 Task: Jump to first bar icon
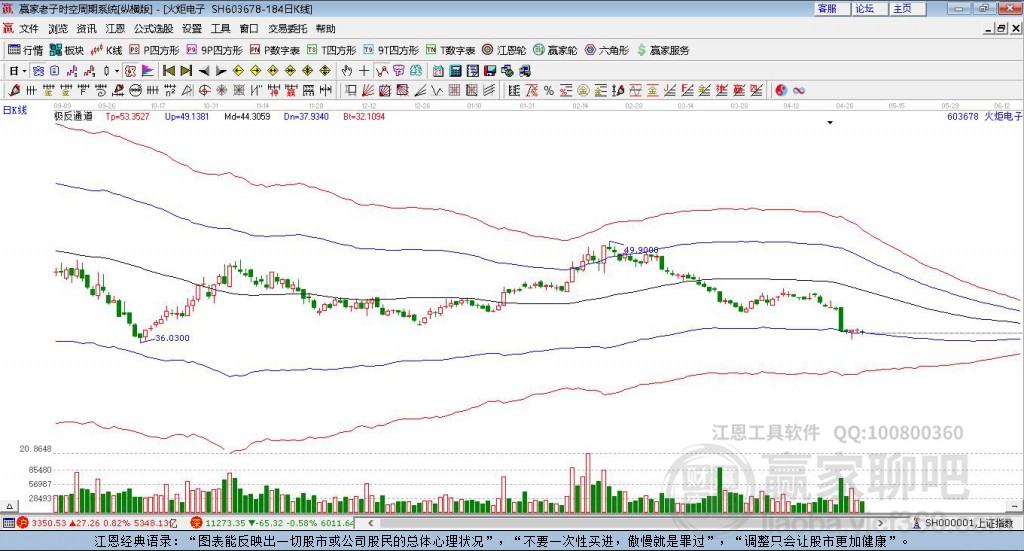point(169,71)
